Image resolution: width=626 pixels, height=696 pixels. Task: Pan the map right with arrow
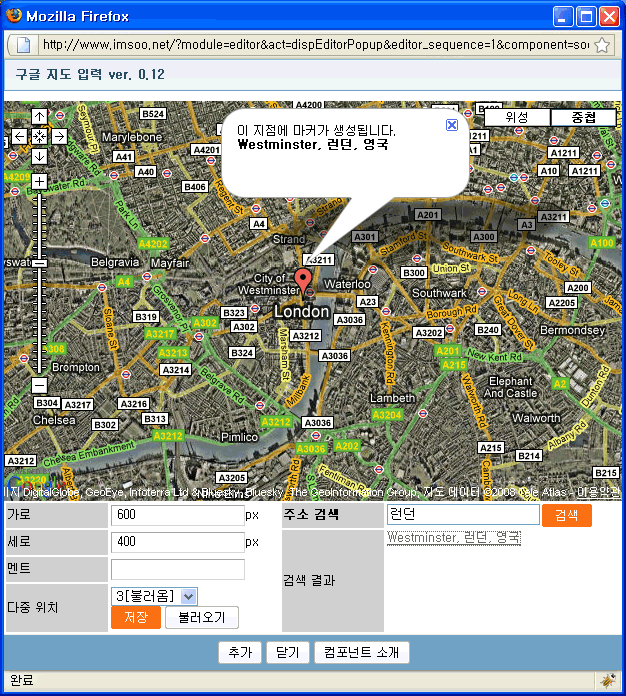59,136
